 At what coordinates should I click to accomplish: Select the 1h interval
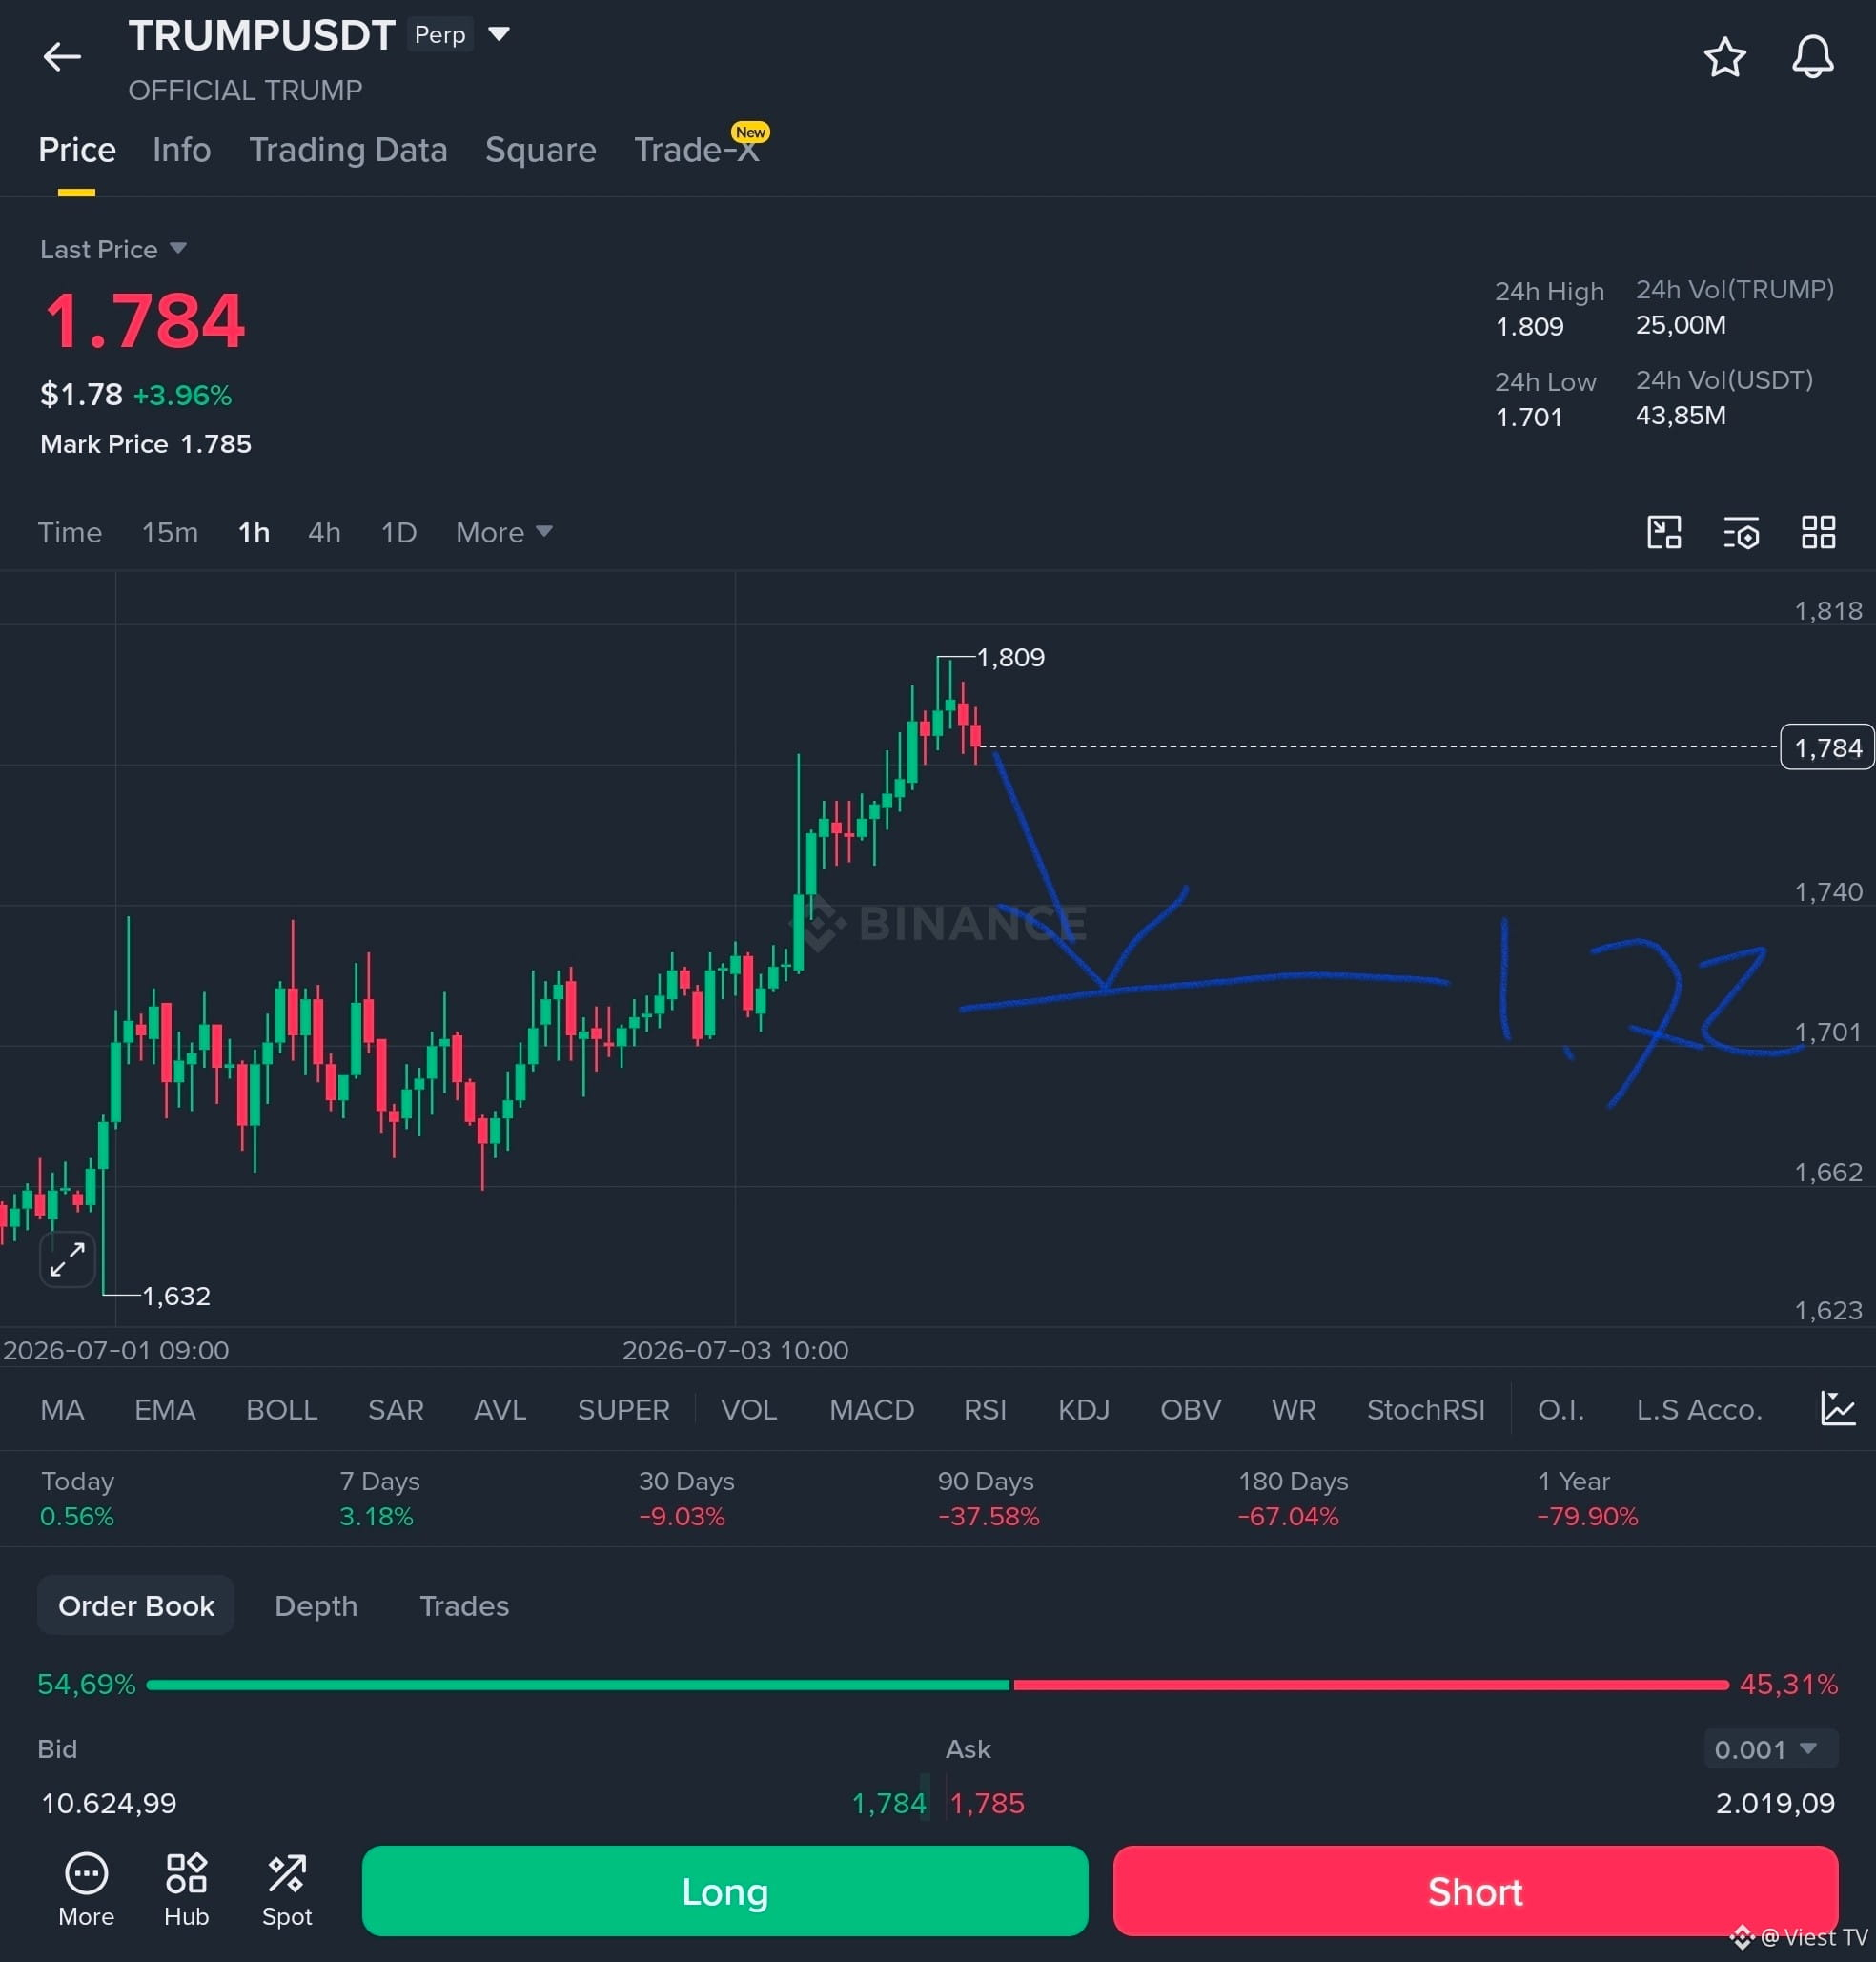[254, 532]
